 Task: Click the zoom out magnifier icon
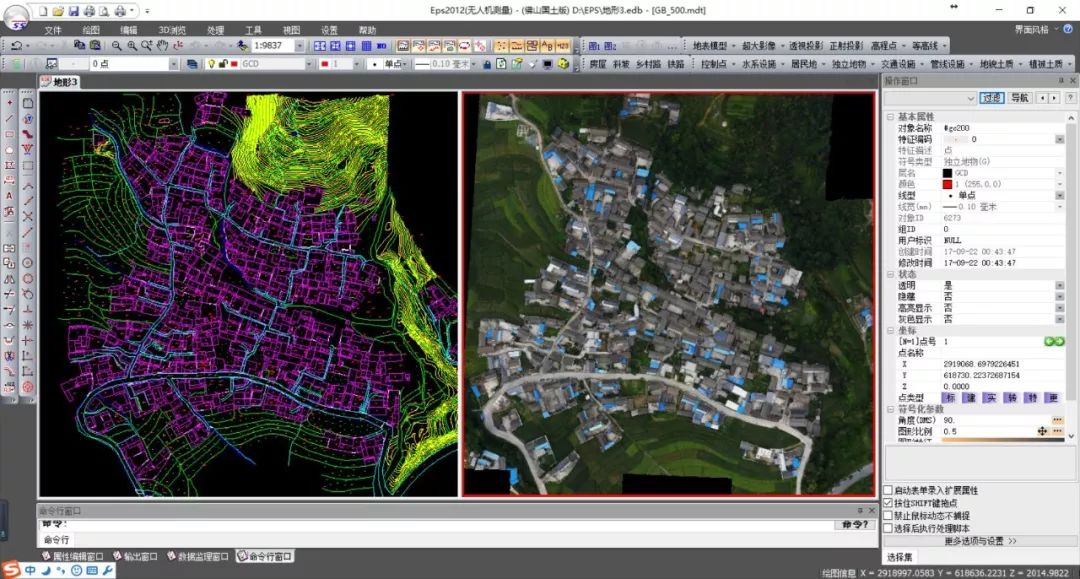coord(117,46)
